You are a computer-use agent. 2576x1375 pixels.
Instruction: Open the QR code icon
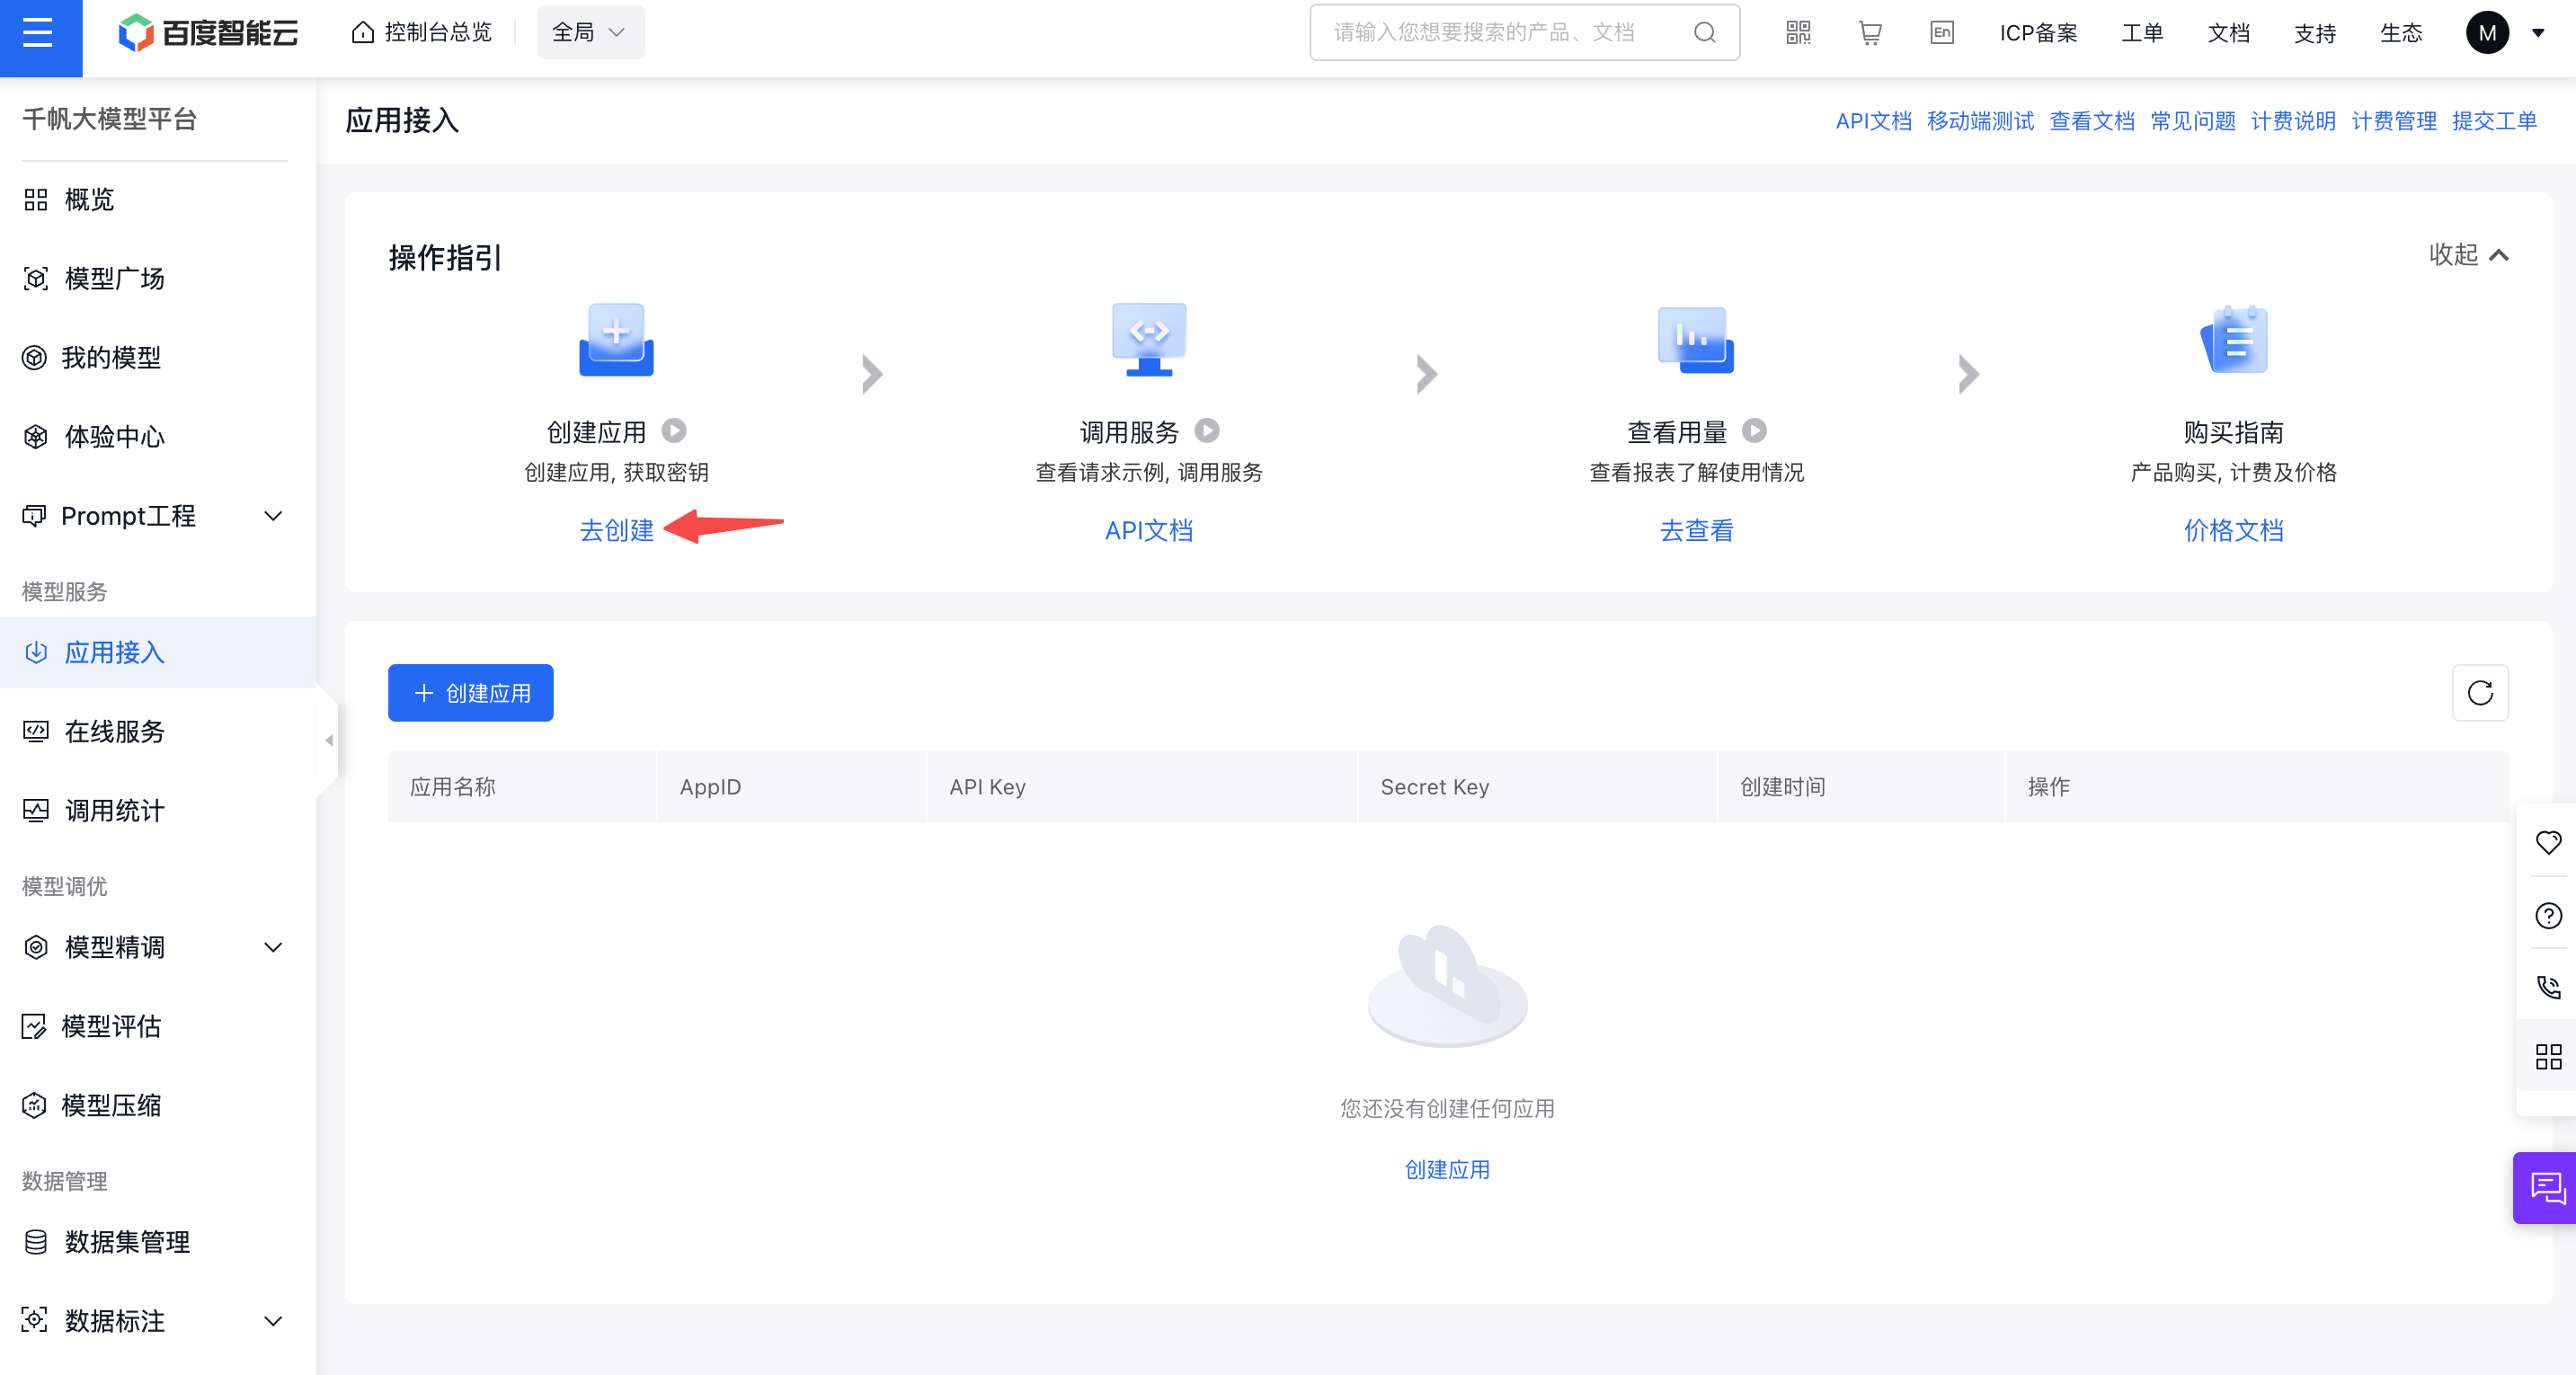[1797, 33]
